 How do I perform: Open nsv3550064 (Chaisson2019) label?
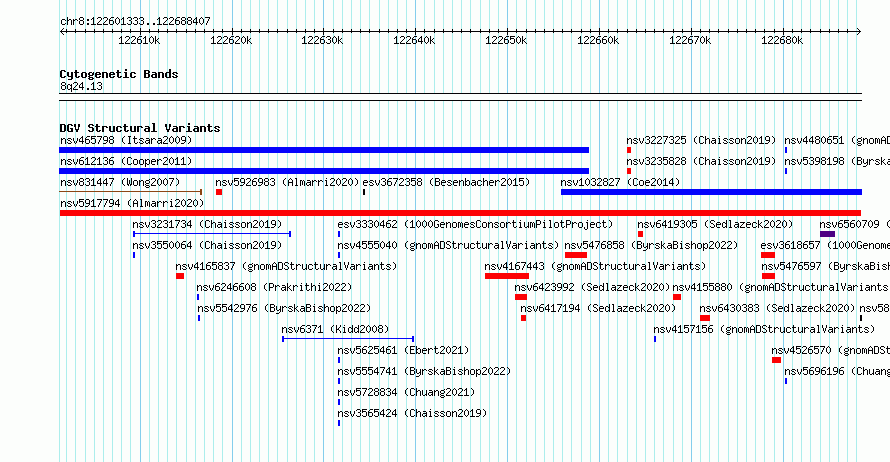pos(207,245)
